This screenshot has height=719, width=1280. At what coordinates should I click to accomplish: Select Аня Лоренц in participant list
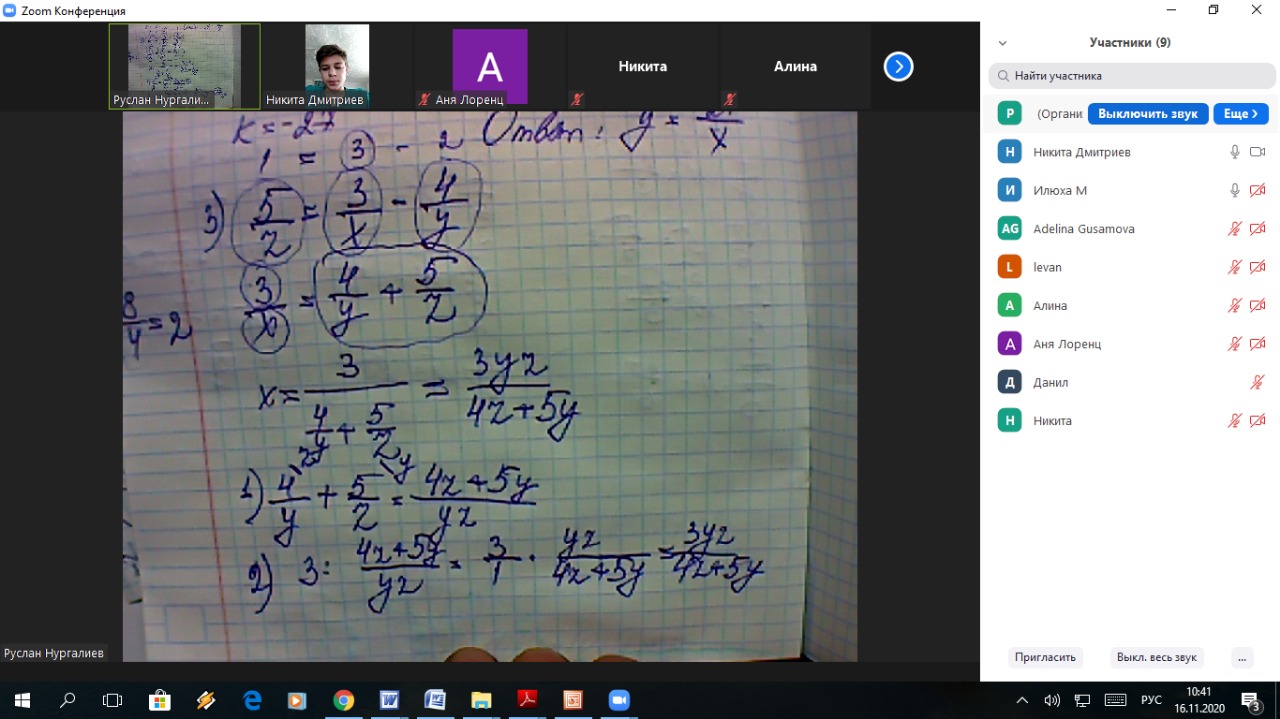(x=1066, y=344)
